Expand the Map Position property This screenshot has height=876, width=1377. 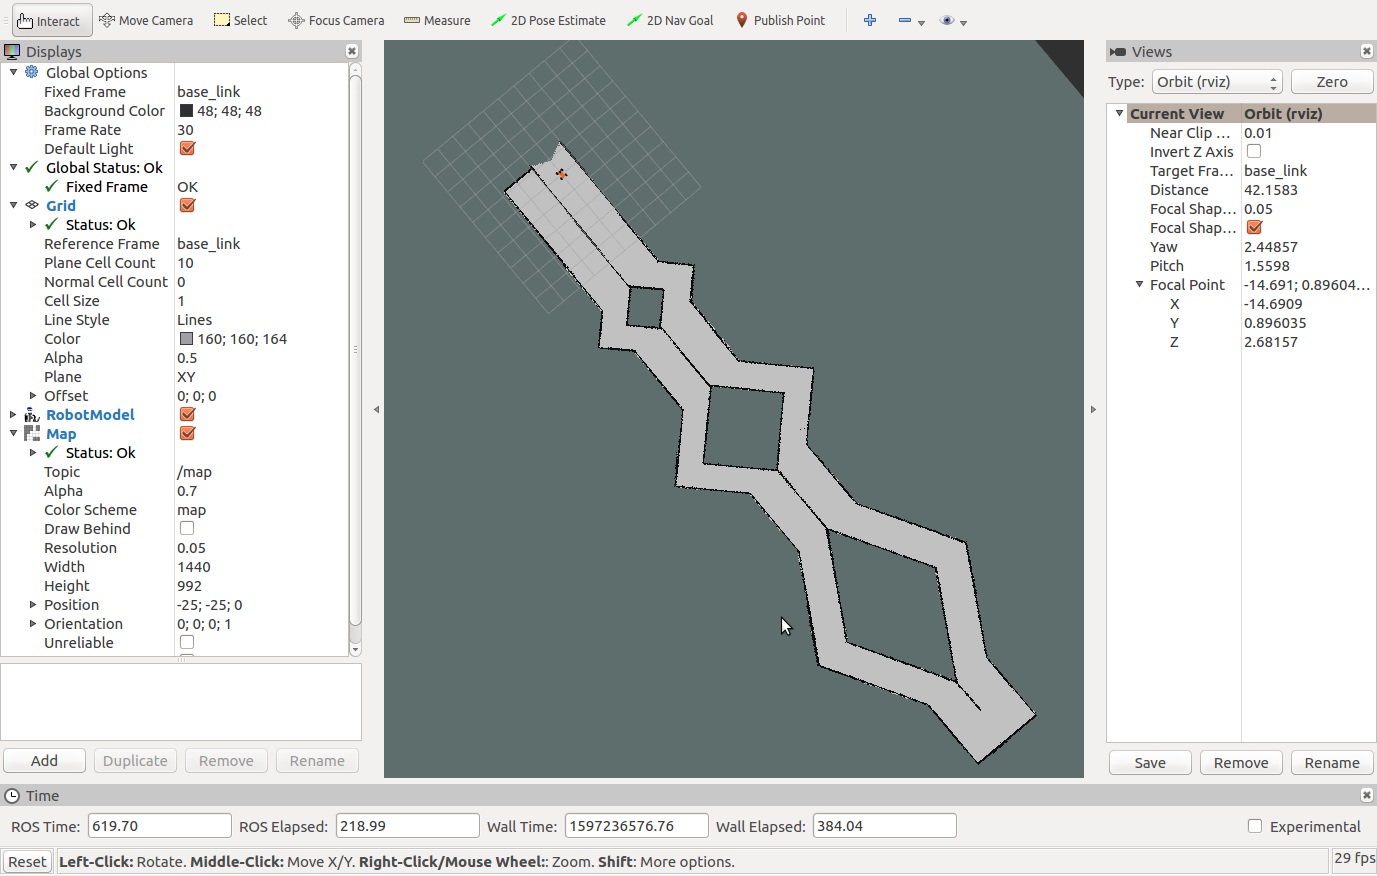(x=33, y=604)
